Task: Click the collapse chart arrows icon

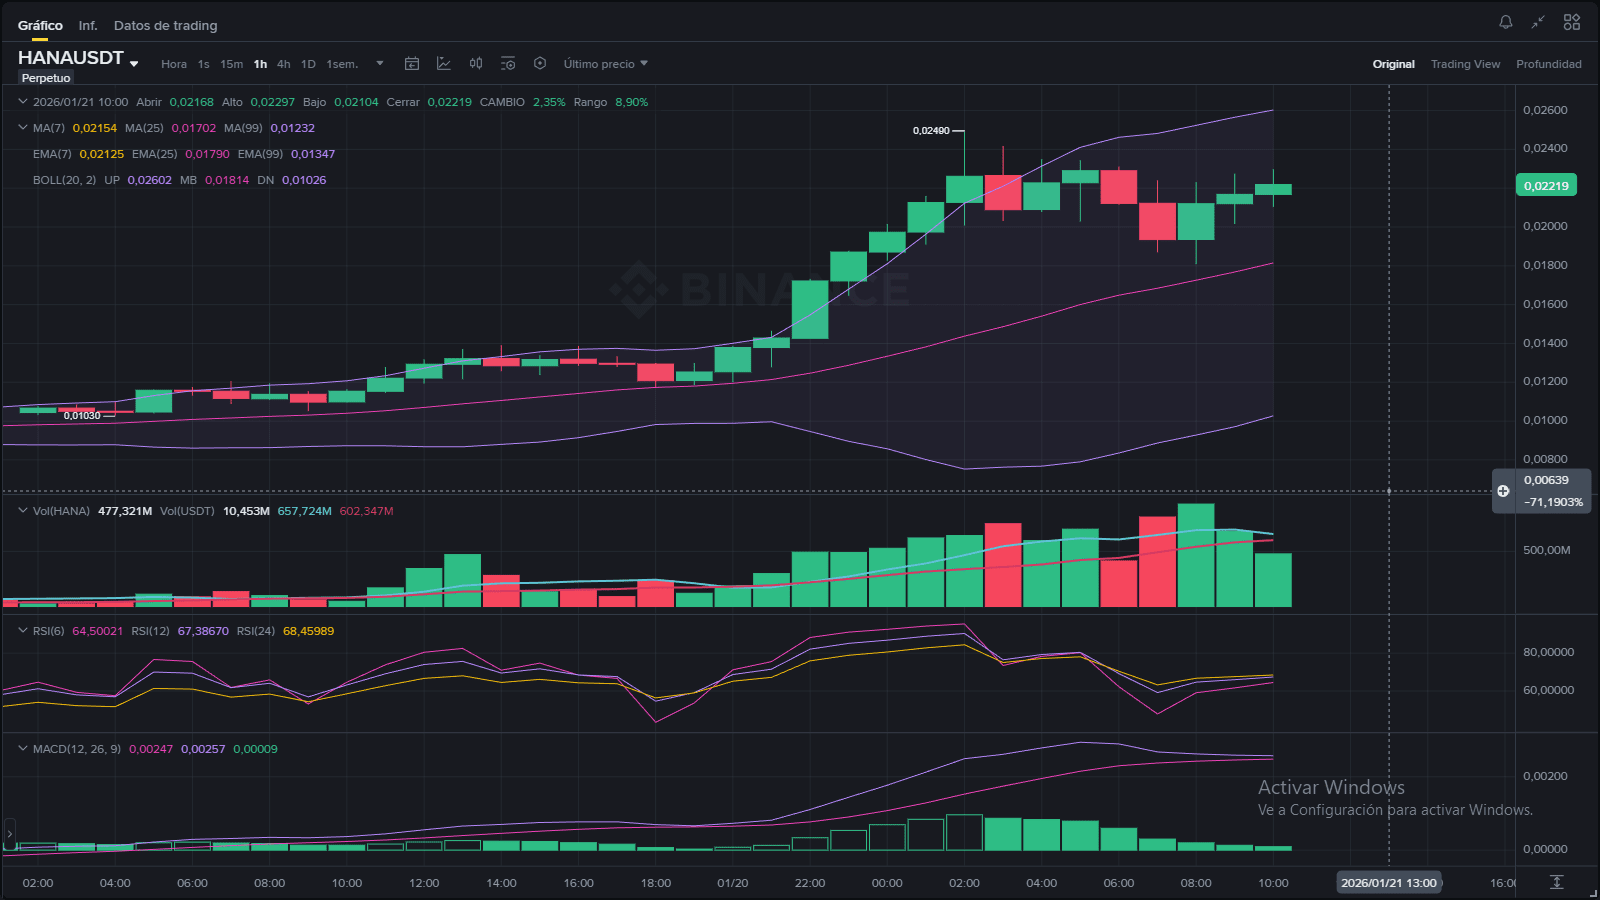Action: point(1538,22)
